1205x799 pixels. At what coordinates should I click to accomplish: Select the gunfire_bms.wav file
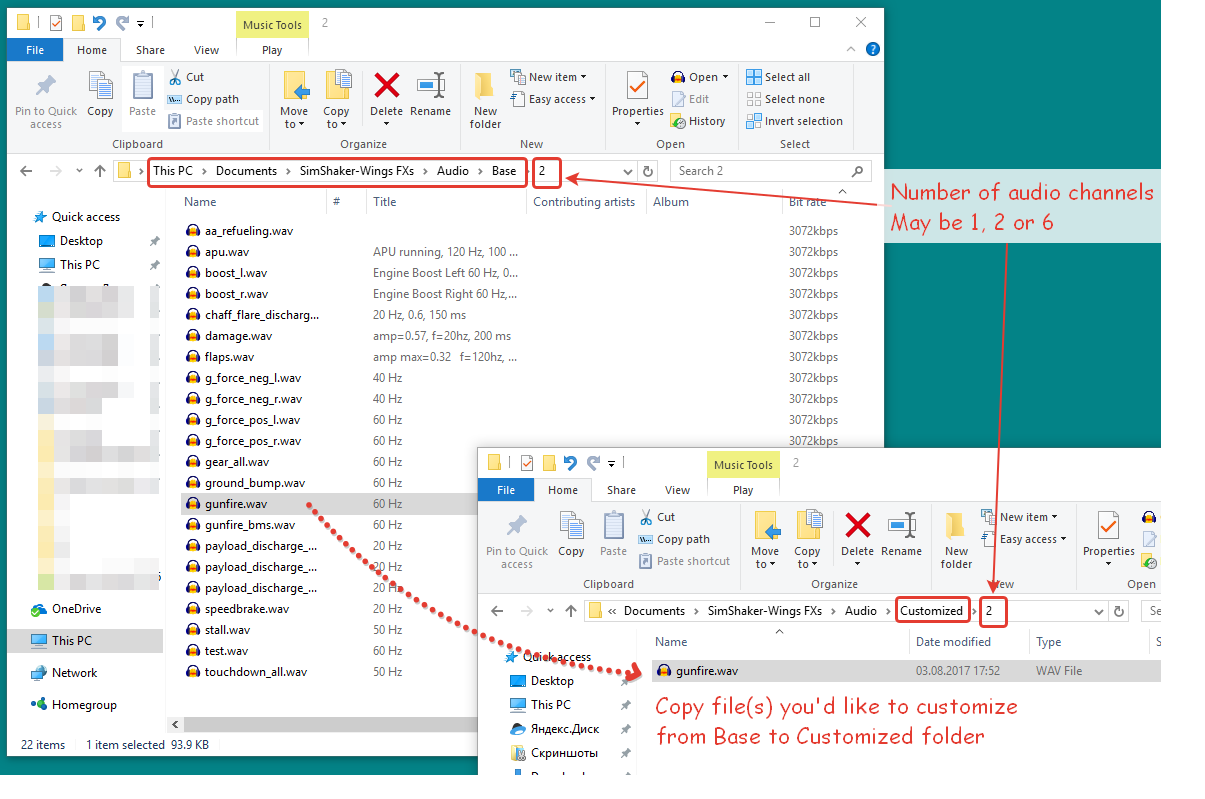249,525
